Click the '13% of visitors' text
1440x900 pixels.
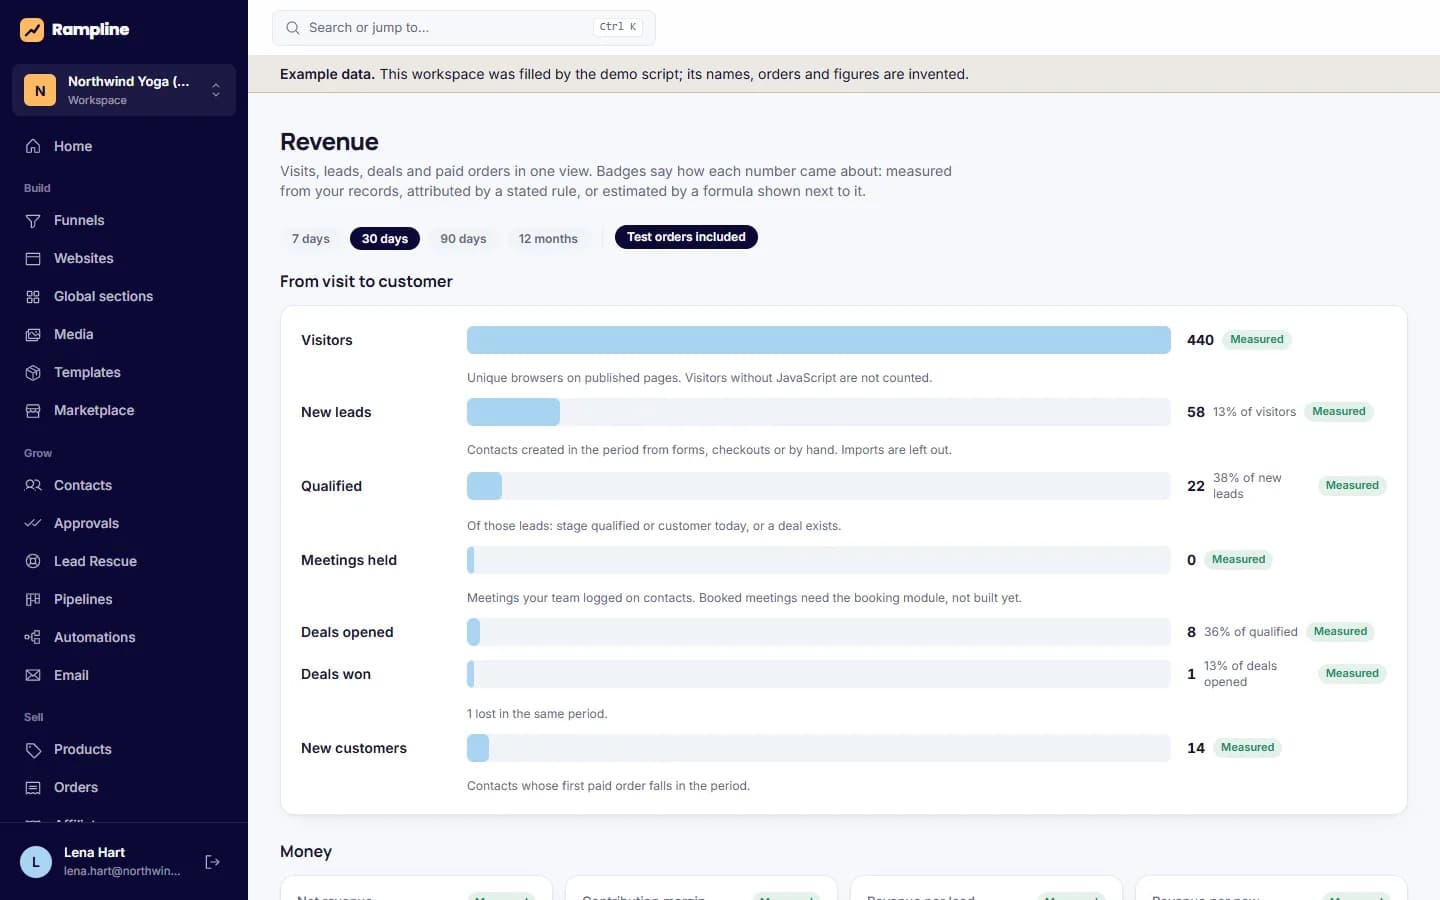point(1254,412)
